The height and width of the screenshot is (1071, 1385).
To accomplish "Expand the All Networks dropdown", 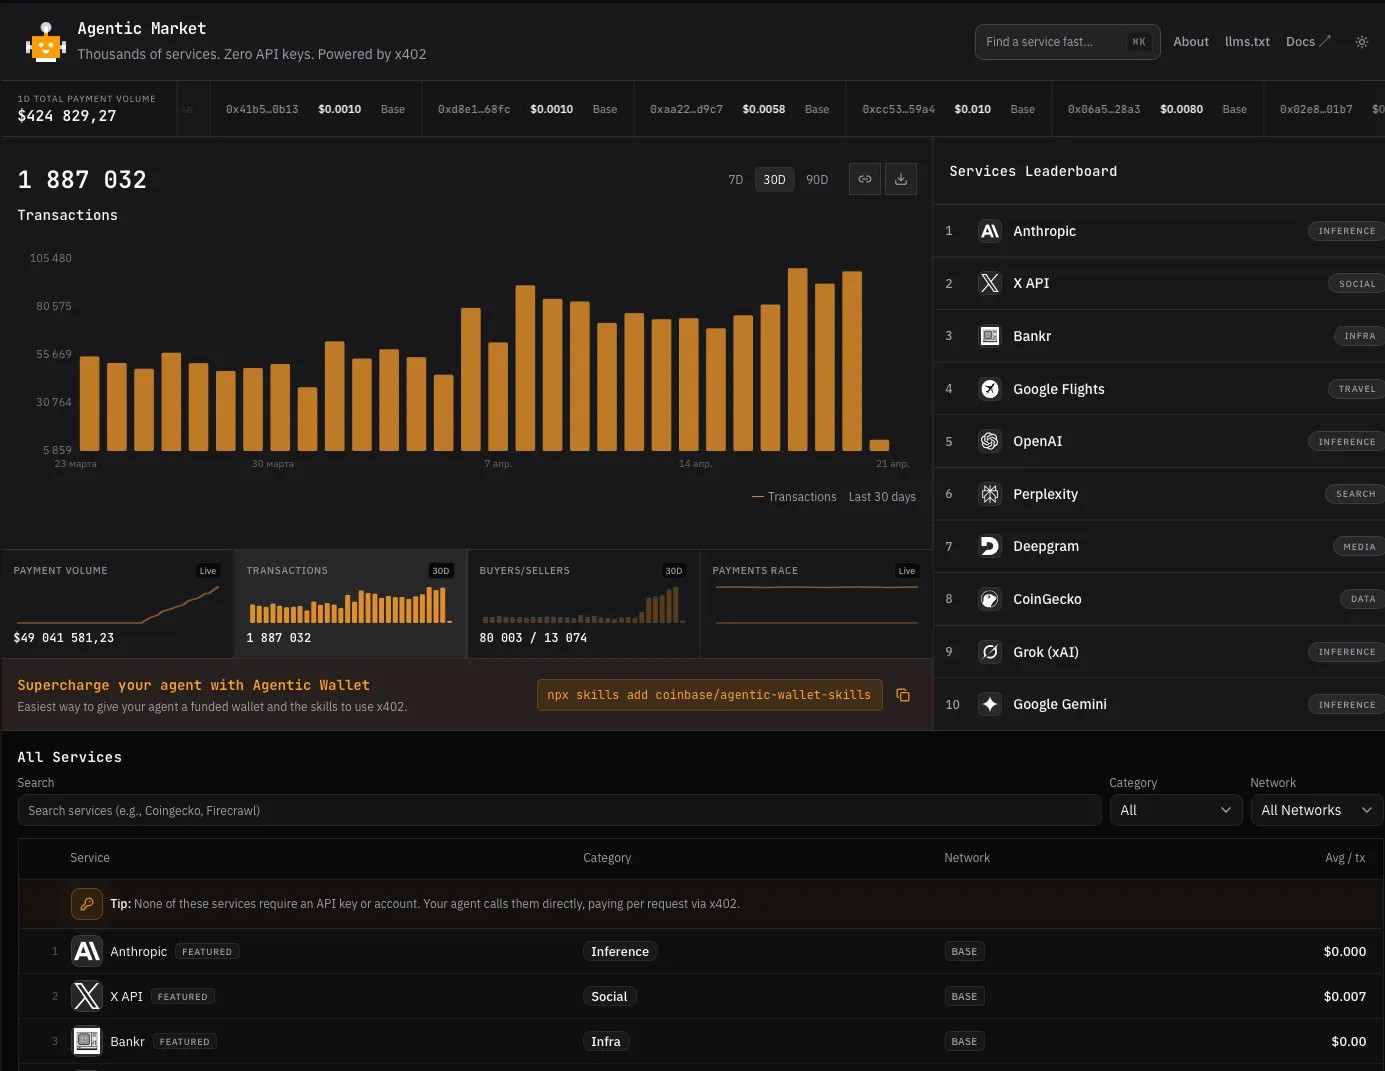I will click(1316, 810).
